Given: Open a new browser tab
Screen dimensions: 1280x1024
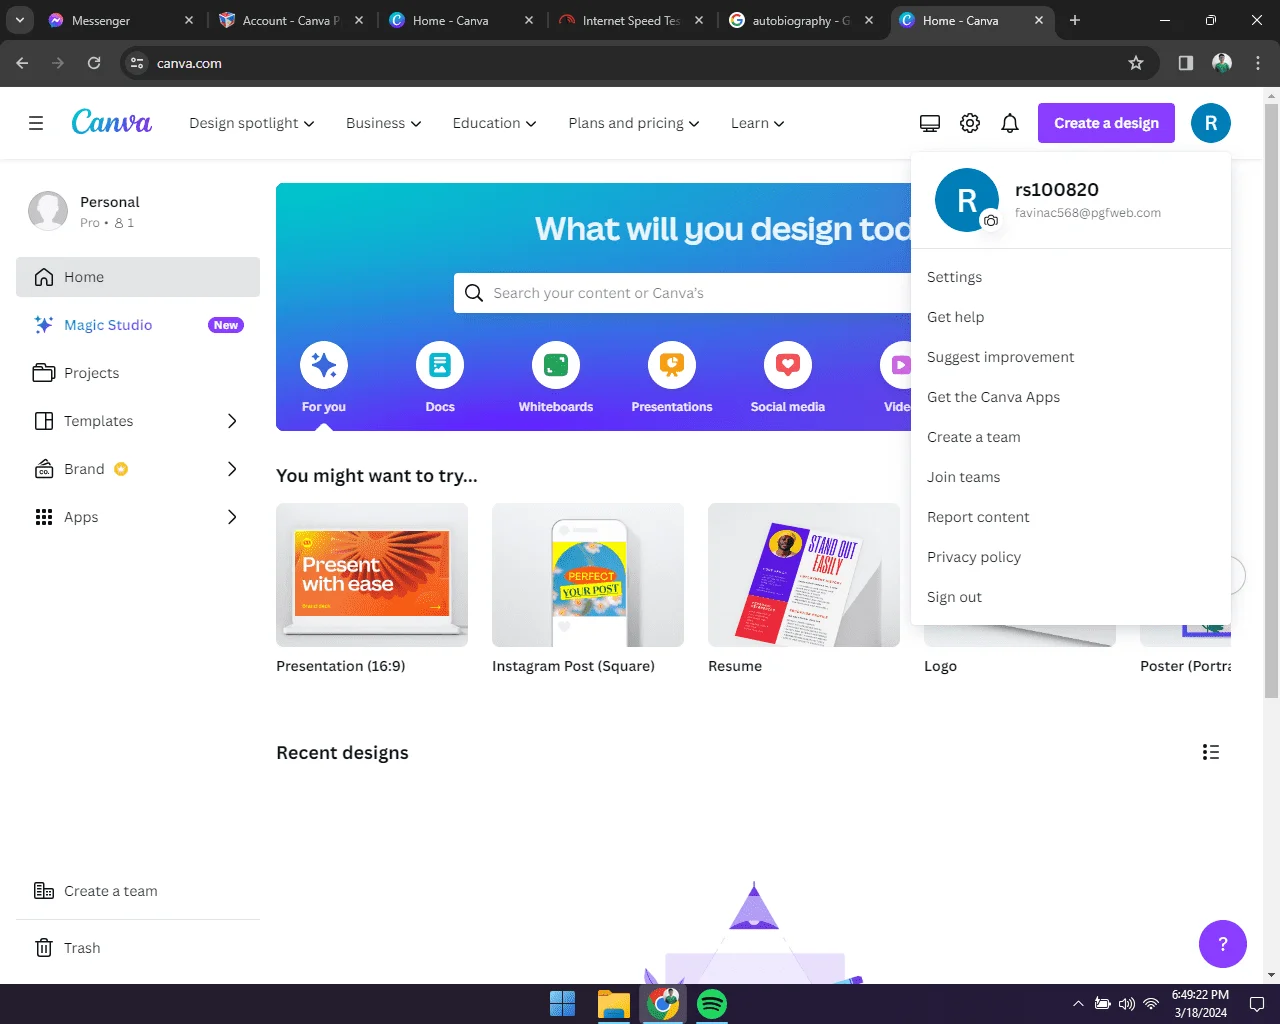Looking at the screenshot, I should point(1075,20).
